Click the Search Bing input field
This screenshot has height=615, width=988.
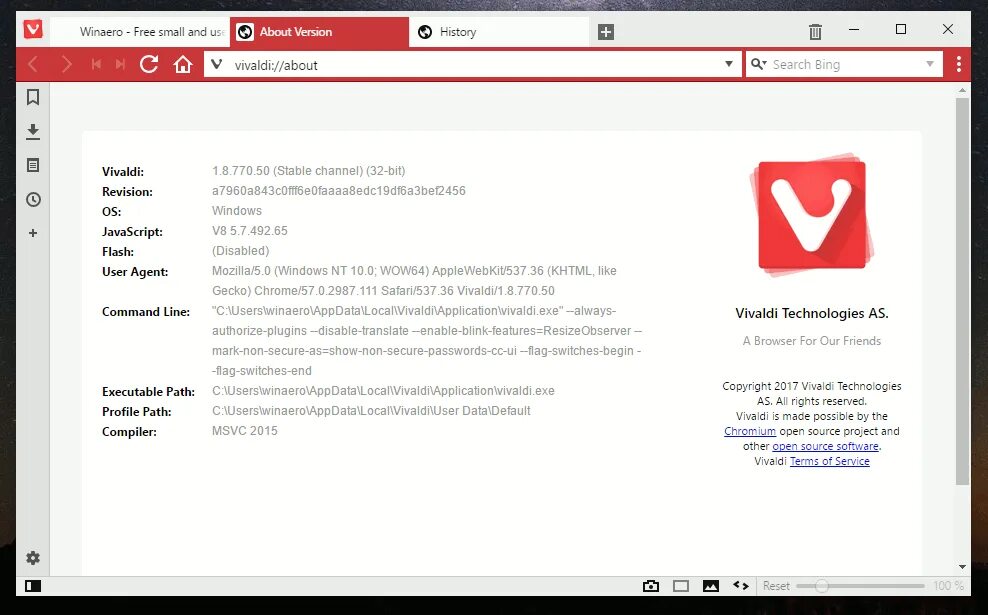pyautogui.click(x=846, y=64)
